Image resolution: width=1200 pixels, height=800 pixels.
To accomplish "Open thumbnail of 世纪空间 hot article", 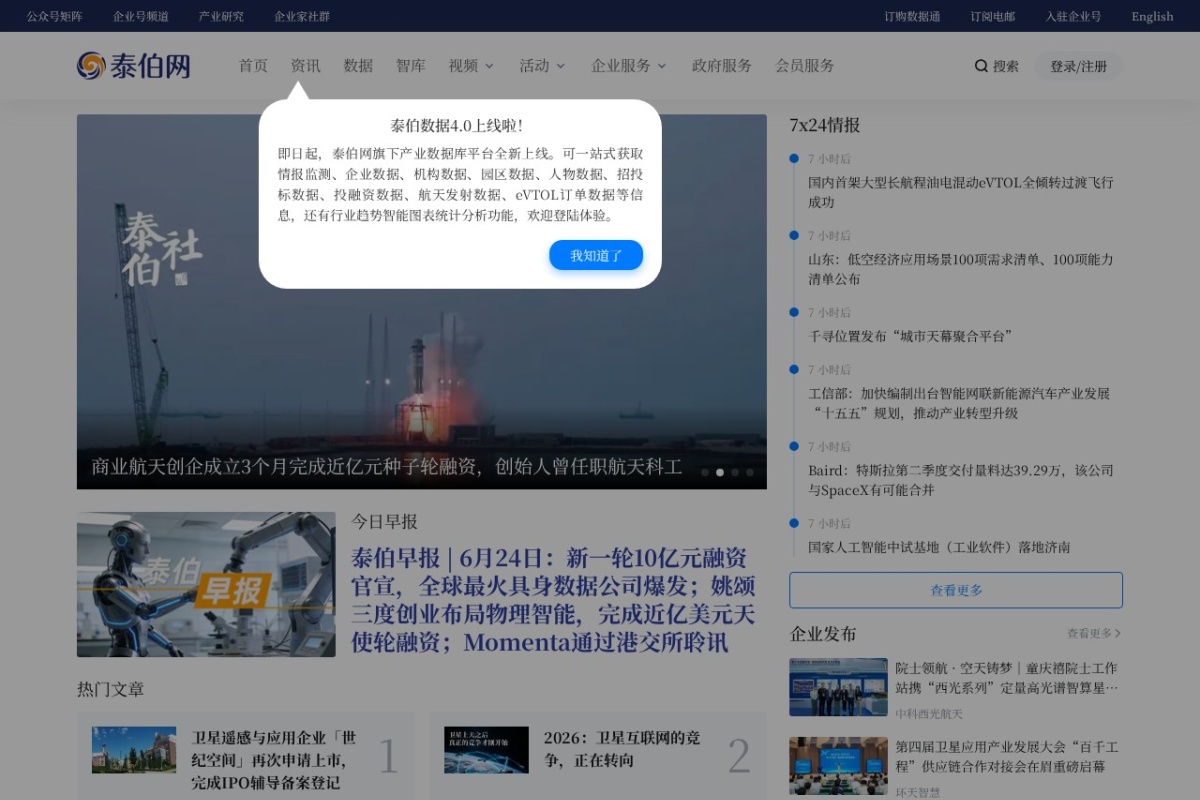I will pyautogui.click(x=134, y=750).
